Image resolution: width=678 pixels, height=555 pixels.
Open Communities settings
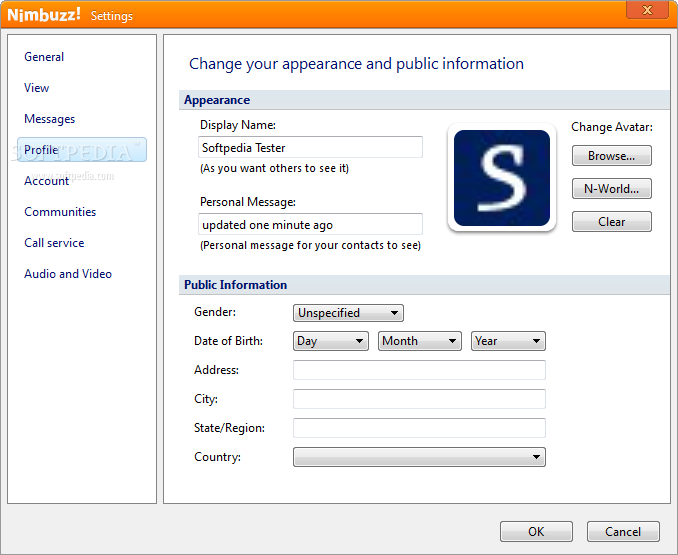(60, 212)
